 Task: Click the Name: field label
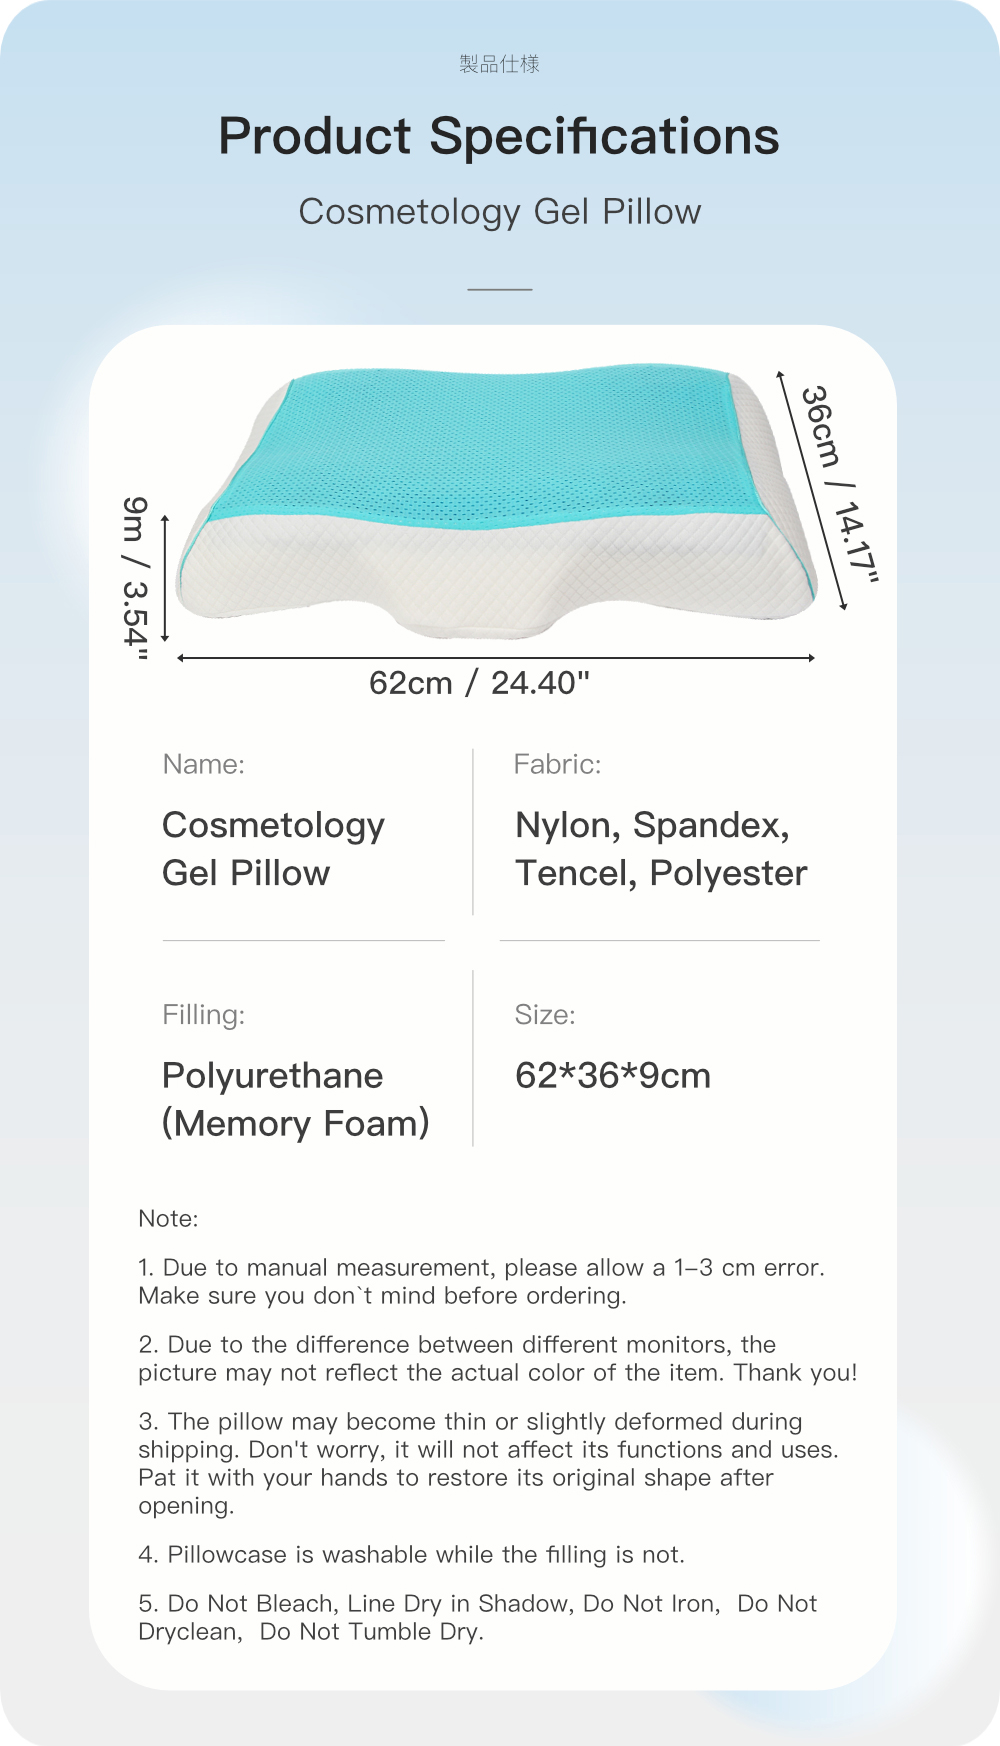pos(204,765)
